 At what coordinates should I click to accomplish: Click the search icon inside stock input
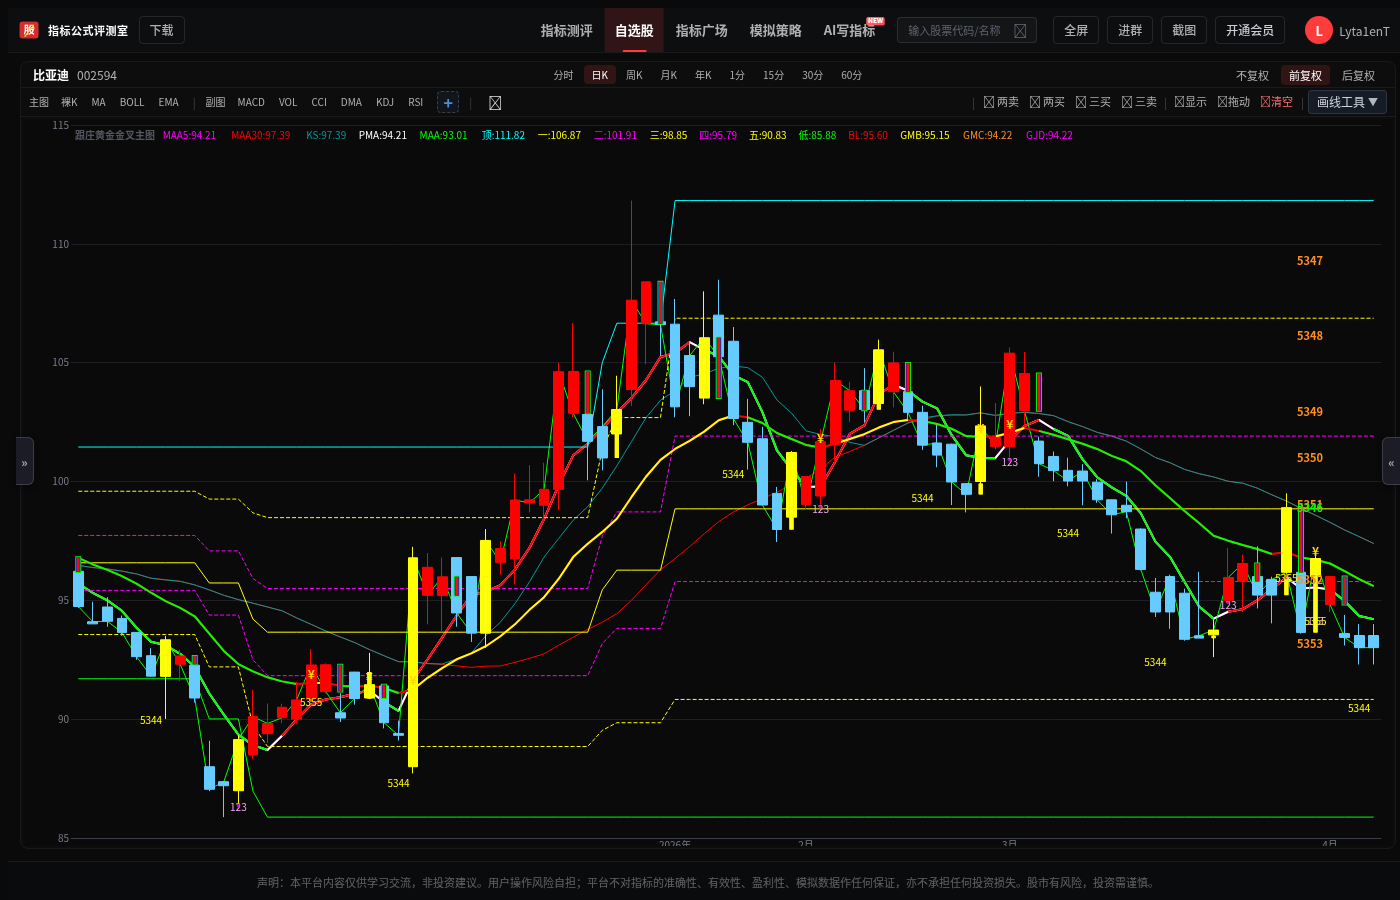[x=1020, y=31]
